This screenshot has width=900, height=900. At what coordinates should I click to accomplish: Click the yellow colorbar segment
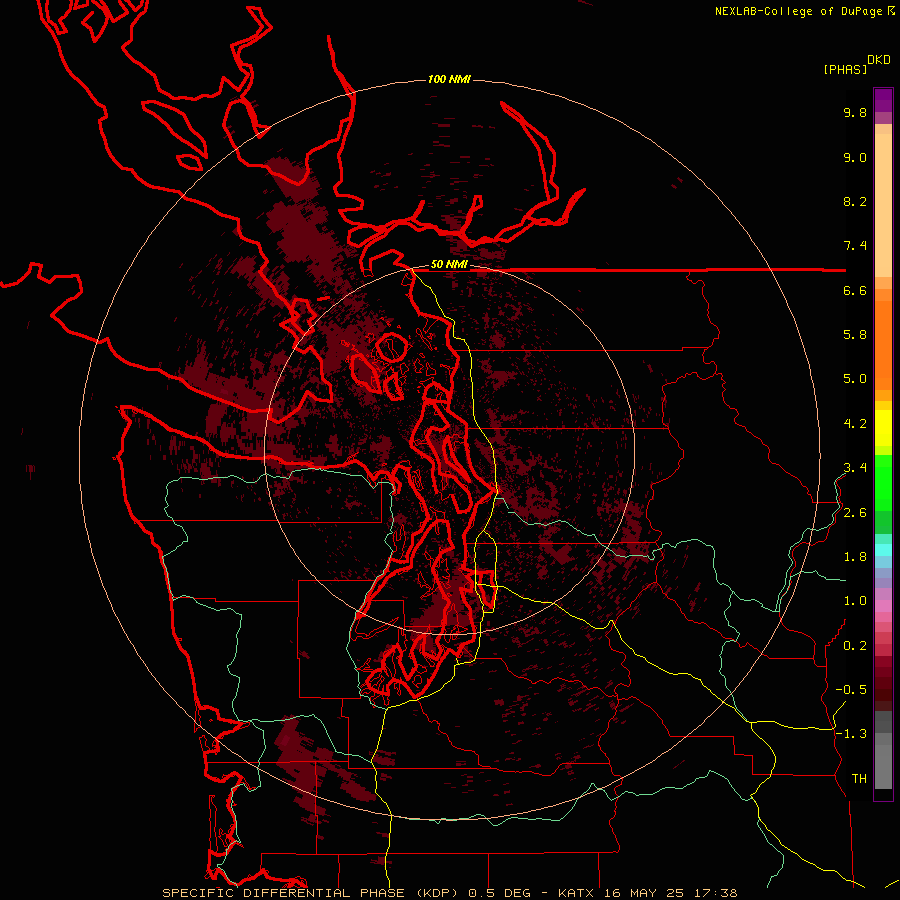pyautogui.click(x=883, y=428)
